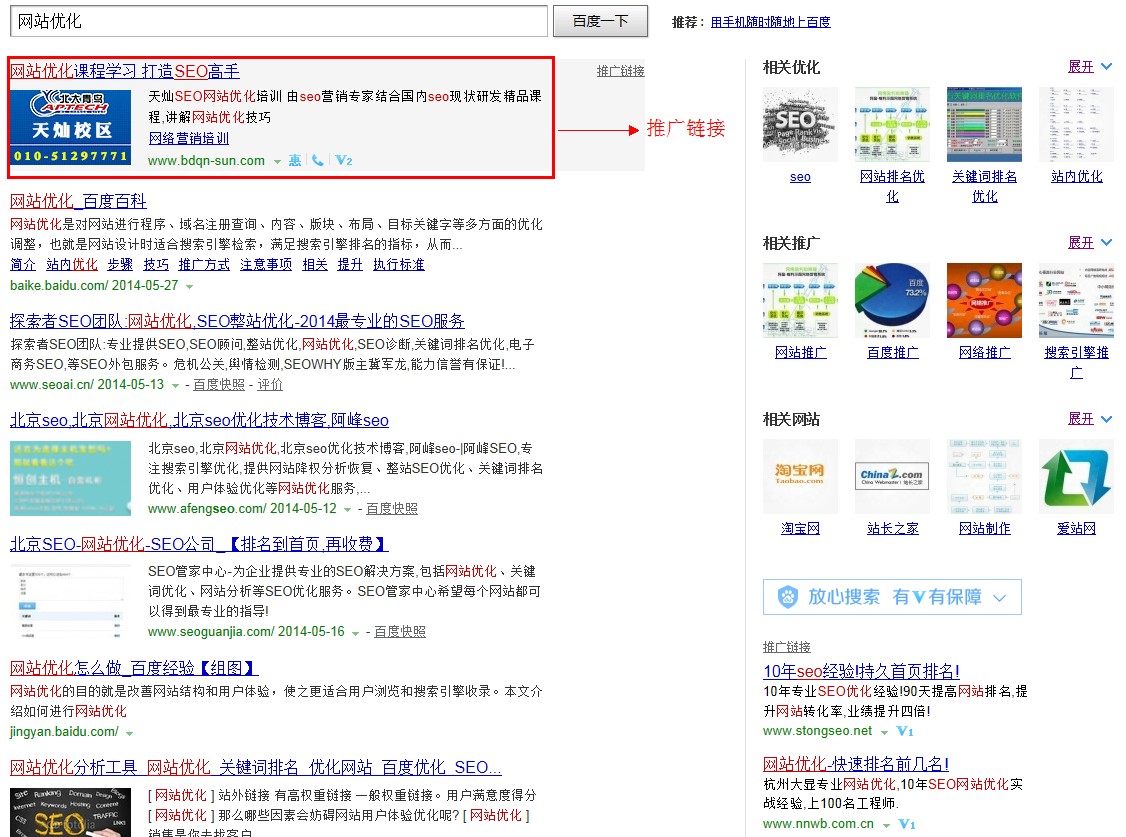The width and height of the screenshot is (1126, 837).
Task: Click the V2 verification badge beside bdqn-sun.com
Action: pyautogui.click(x=344, y=160)
